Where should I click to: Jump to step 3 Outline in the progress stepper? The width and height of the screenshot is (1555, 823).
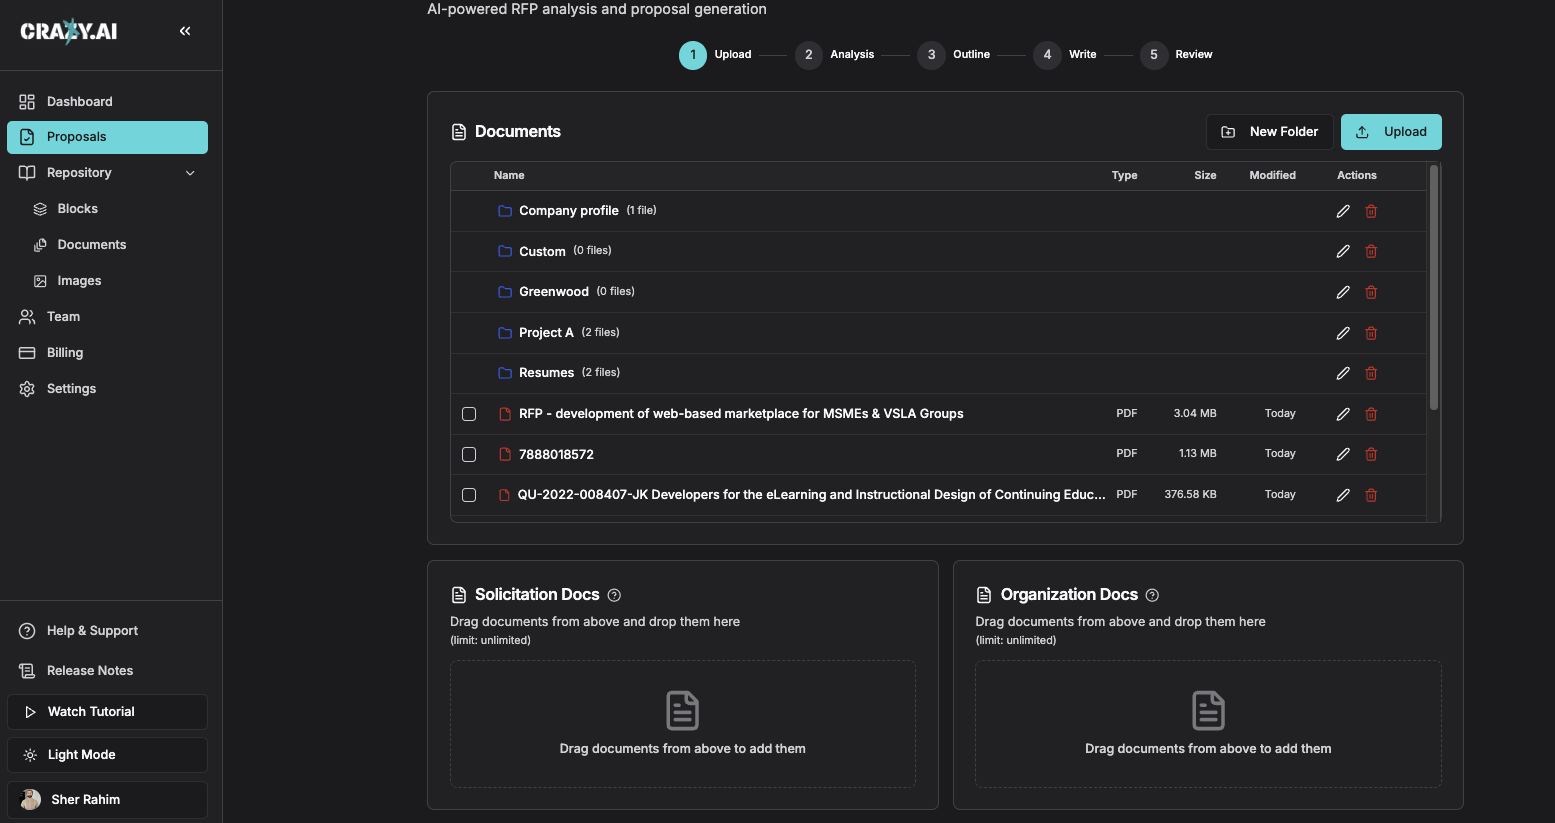point(930,55)
